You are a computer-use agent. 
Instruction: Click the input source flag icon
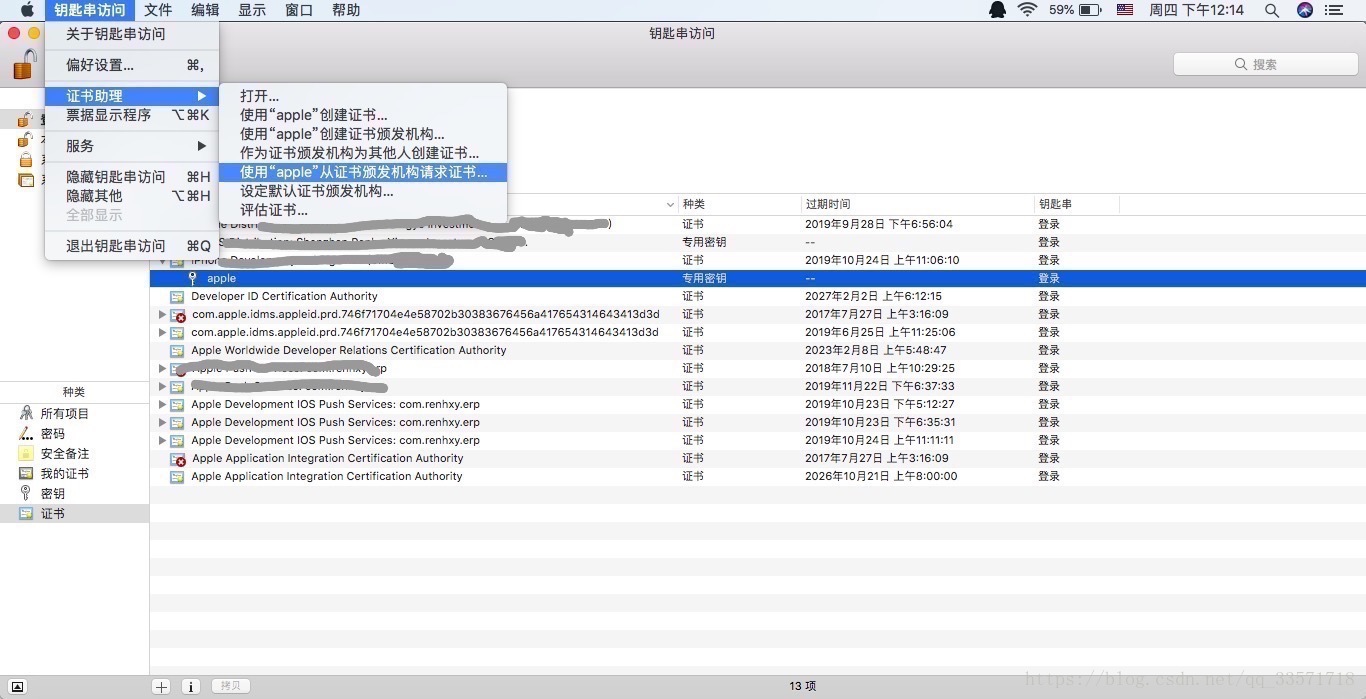[x=1125, y=10]
